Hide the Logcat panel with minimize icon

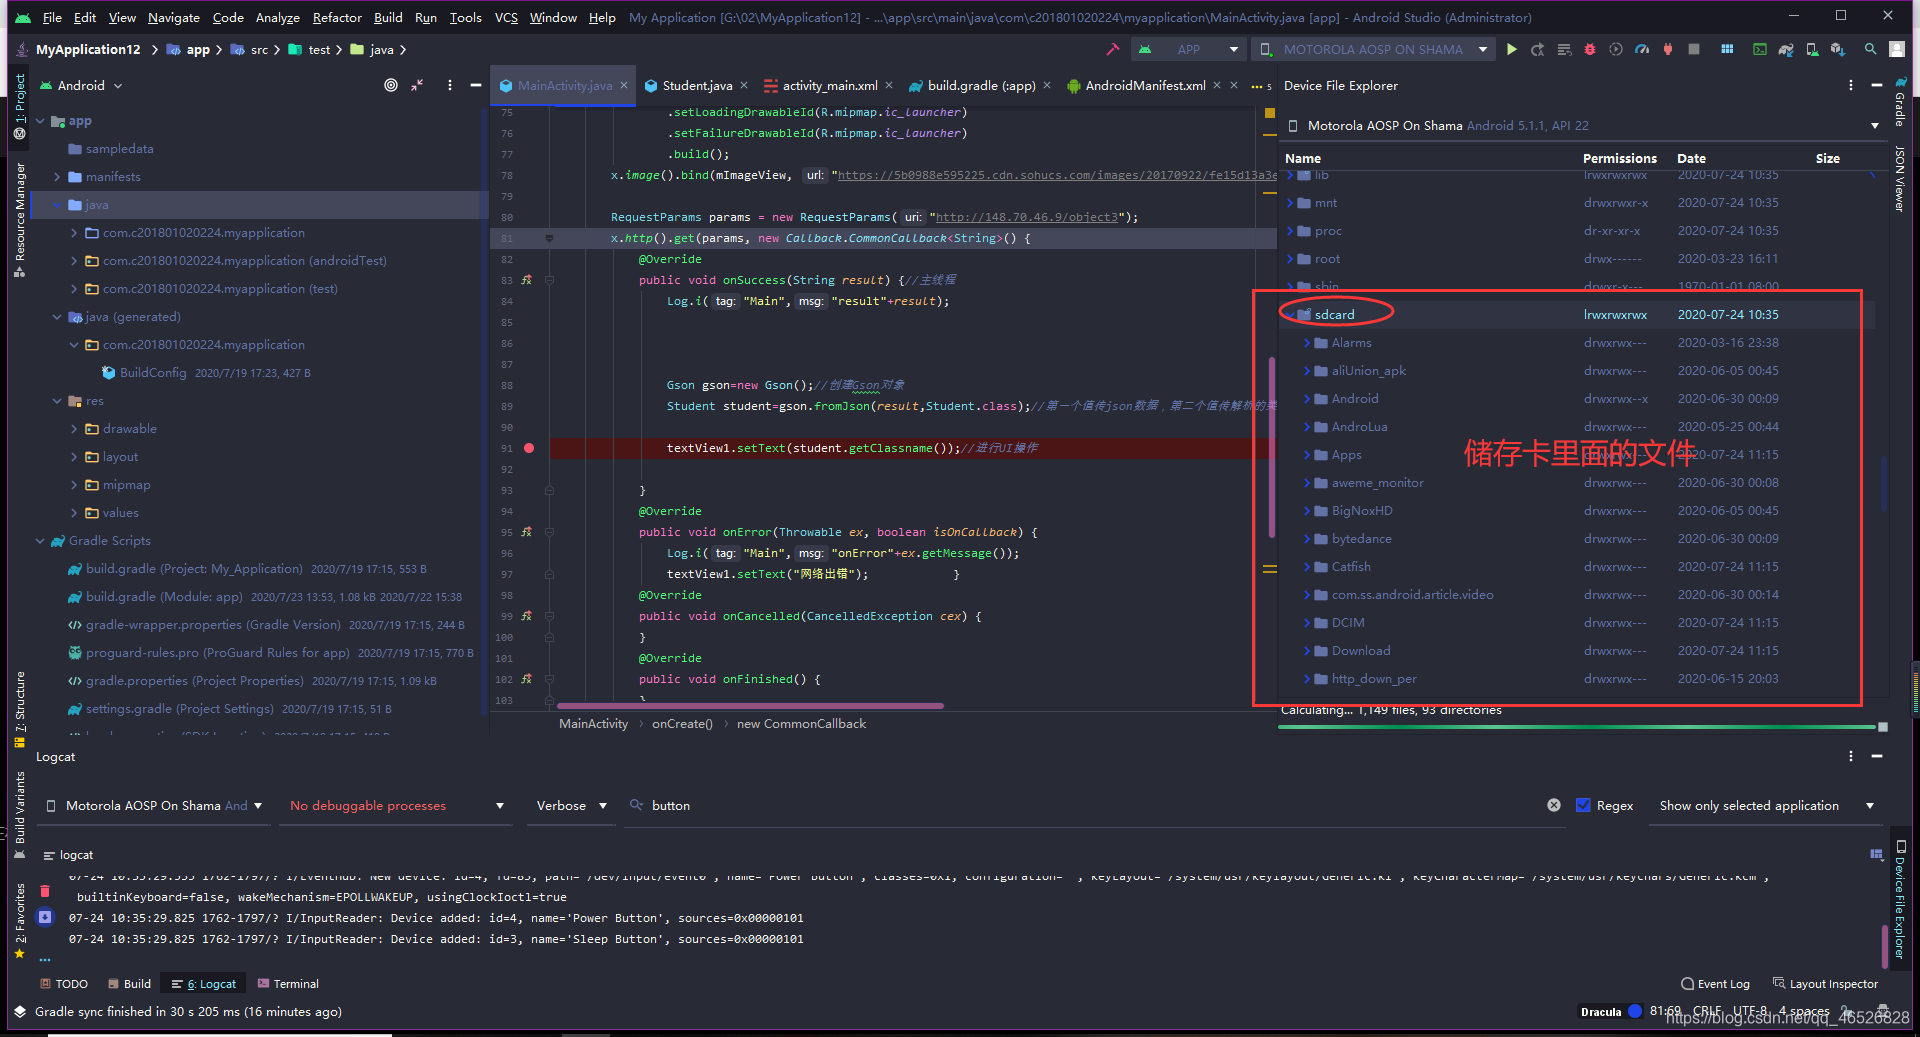click(x=1877, y=756)
